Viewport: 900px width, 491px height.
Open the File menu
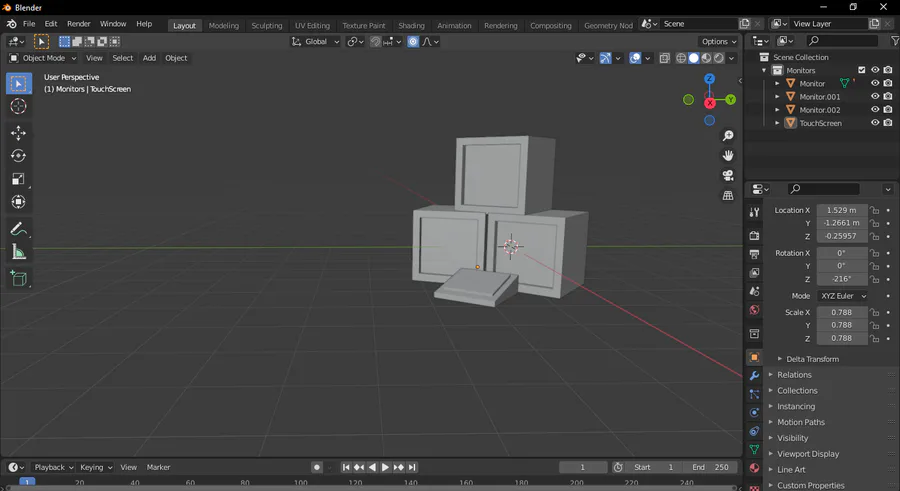[29, 24]
